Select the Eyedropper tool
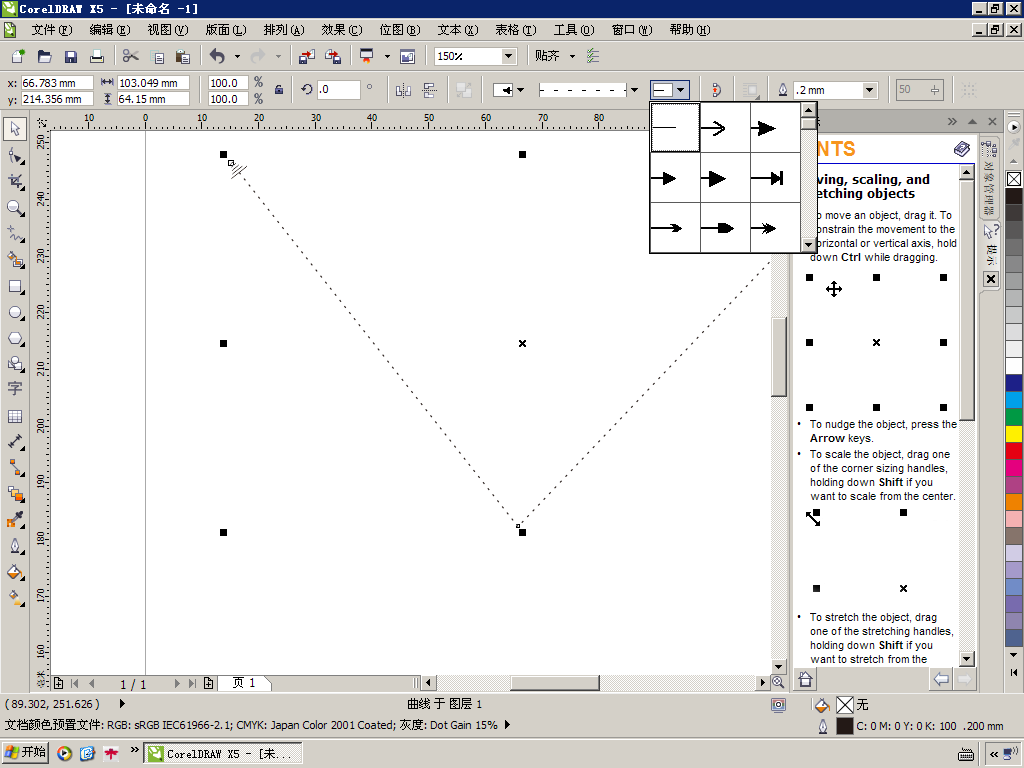This screenshot has height=768, width=1024. tap(15, 520)
